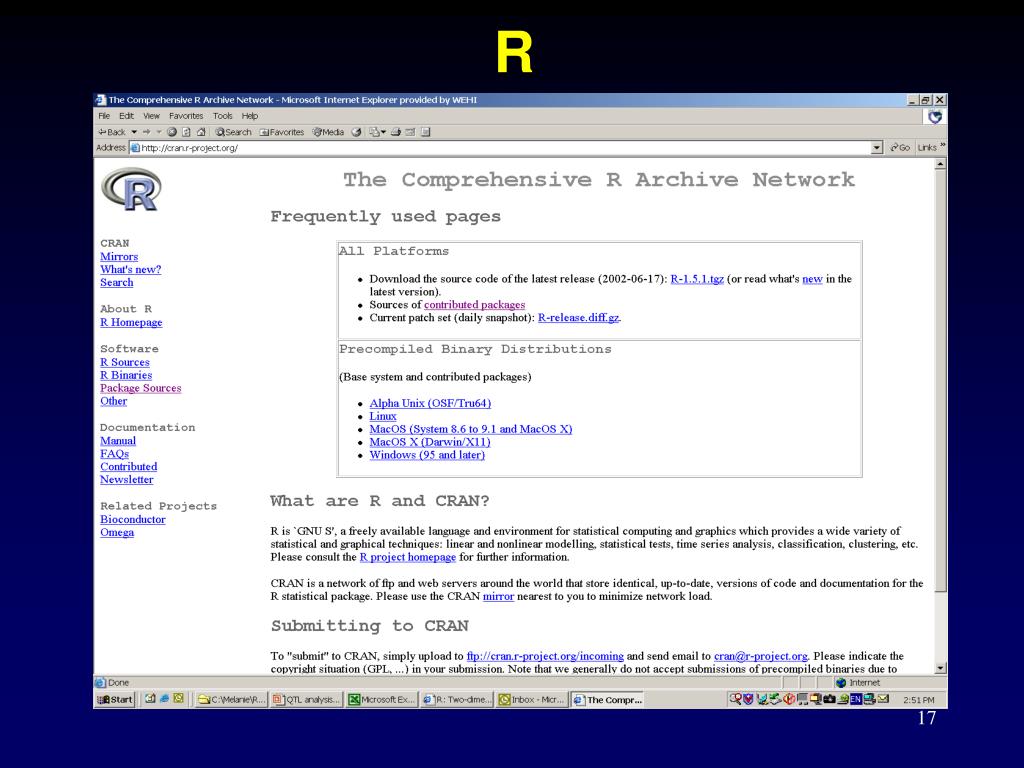Open the View menu
This screenshot has width=1024, height=768.
tap(152, 116)
